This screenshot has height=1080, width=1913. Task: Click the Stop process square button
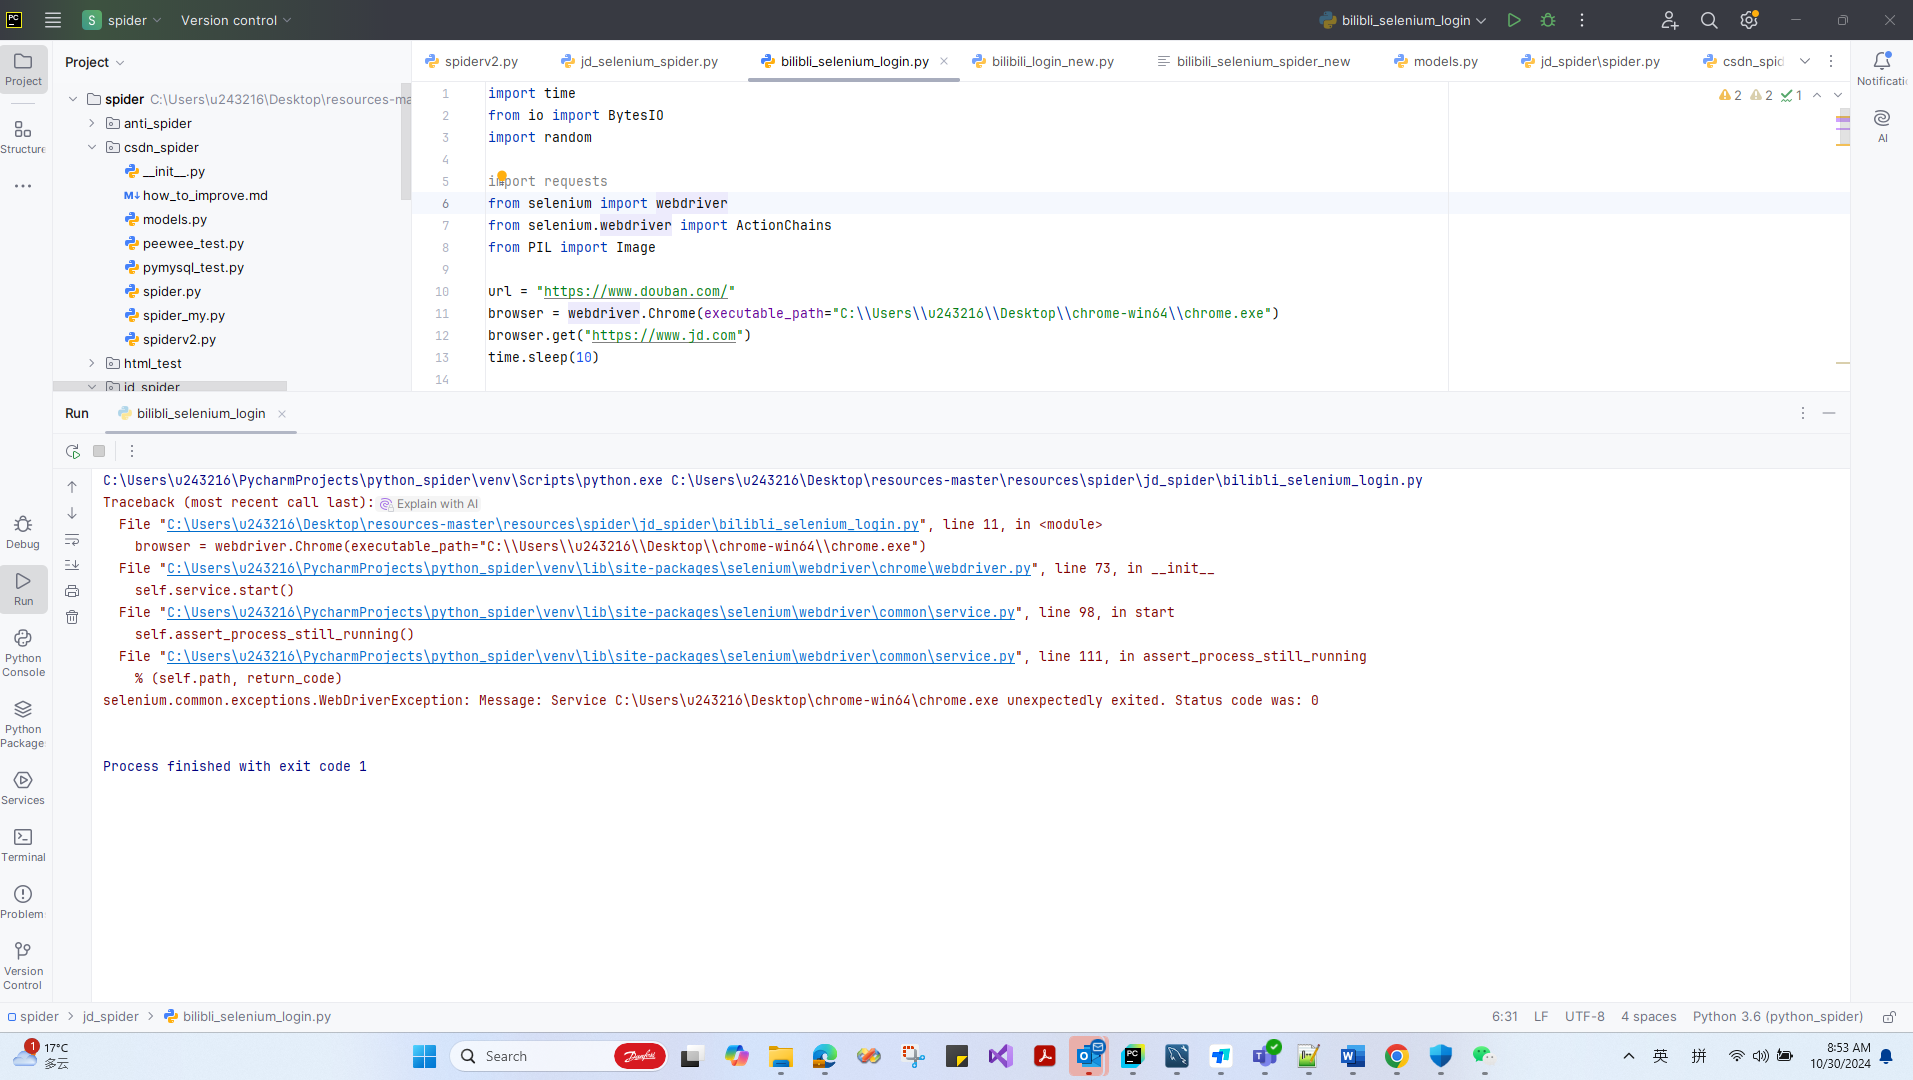99,451
